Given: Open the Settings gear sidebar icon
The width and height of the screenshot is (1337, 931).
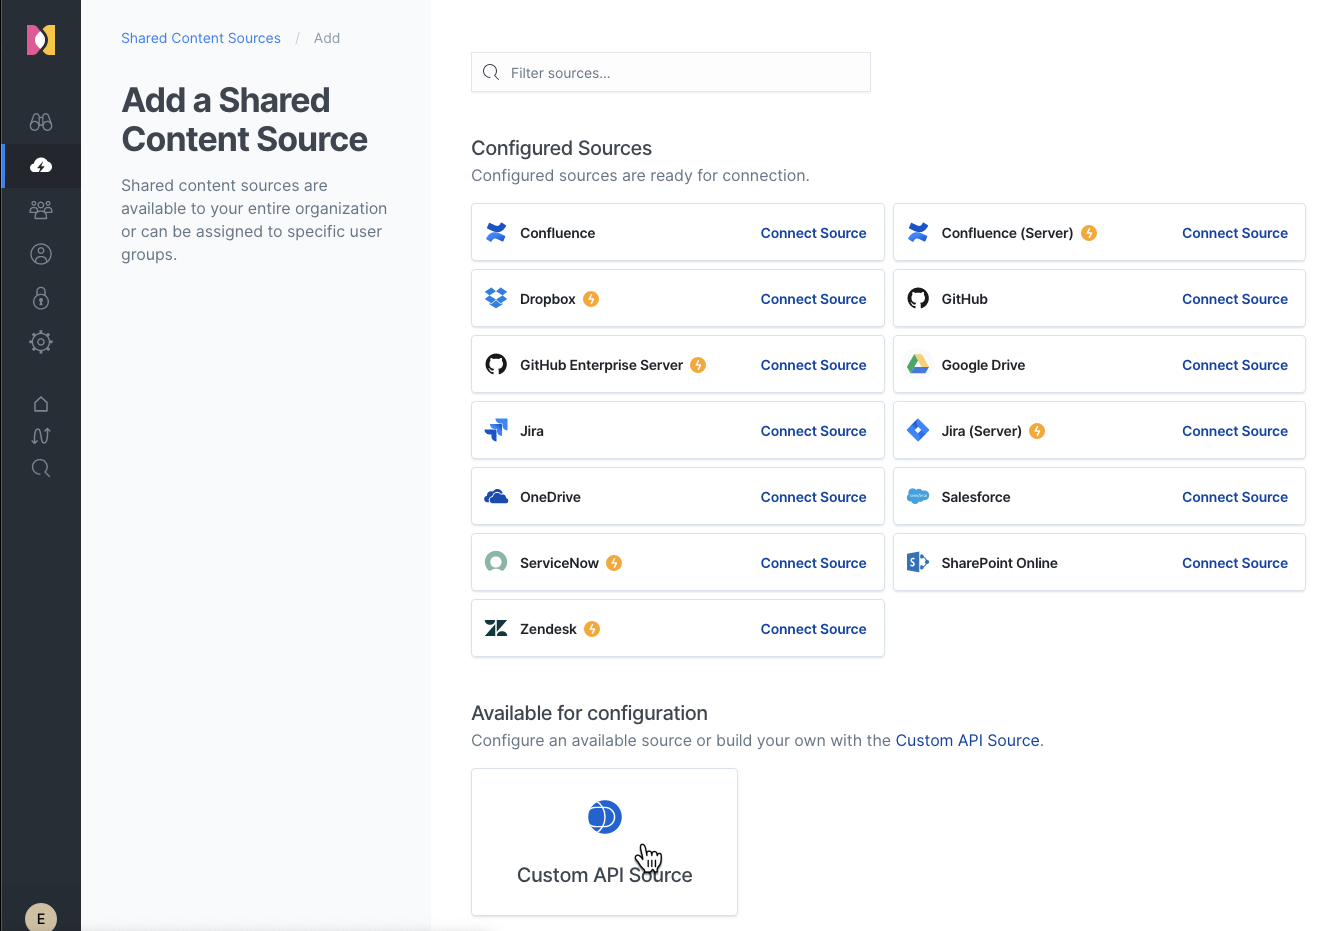Looking at the screenshot, I should coord(41,342).
